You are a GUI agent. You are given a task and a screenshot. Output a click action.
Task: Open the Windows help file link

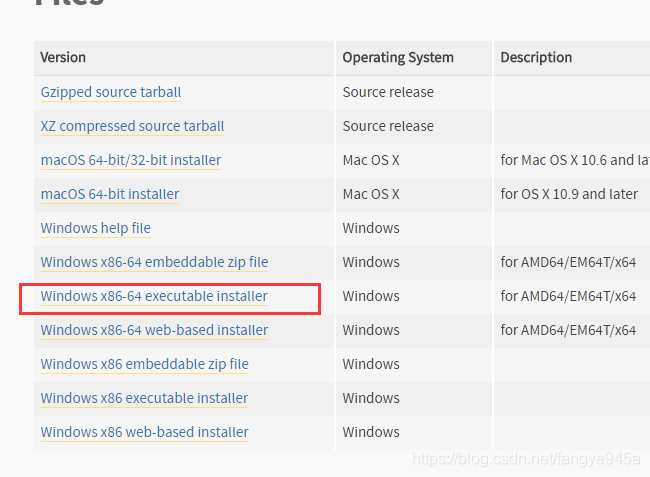(x=96, y=228)
